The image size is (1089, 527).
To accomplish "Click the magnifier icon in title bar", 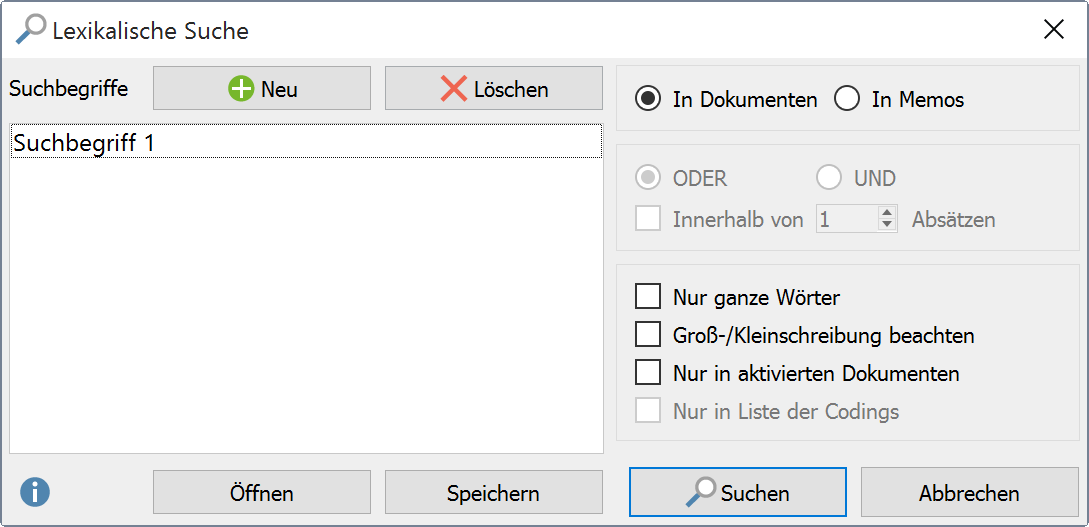I will click(31, 30).
